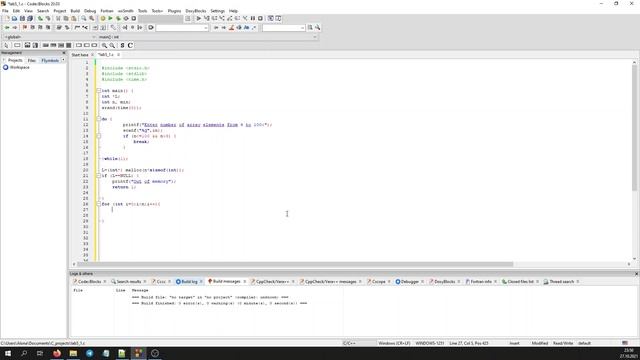The image size is (640, 360).
Task: Open the second toolbar combo box near search icons
Action: pyautogui.click(x=284, y=27)
